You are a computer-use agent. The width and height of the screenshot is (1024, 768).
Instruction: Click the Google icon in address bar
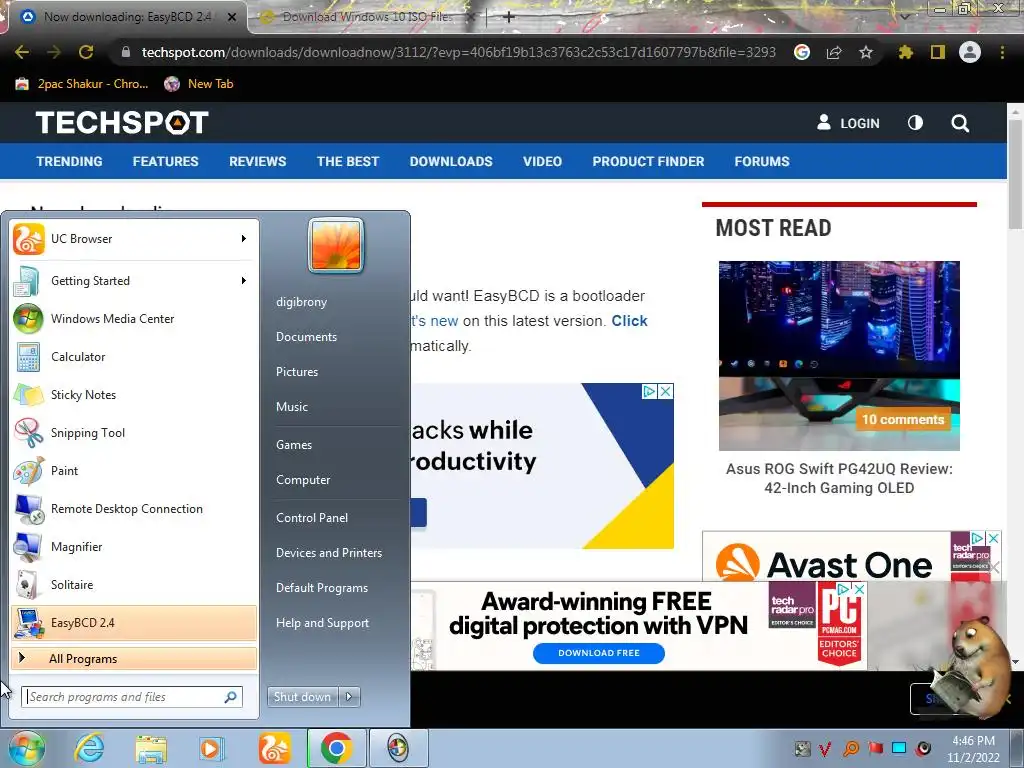point(802,52)
